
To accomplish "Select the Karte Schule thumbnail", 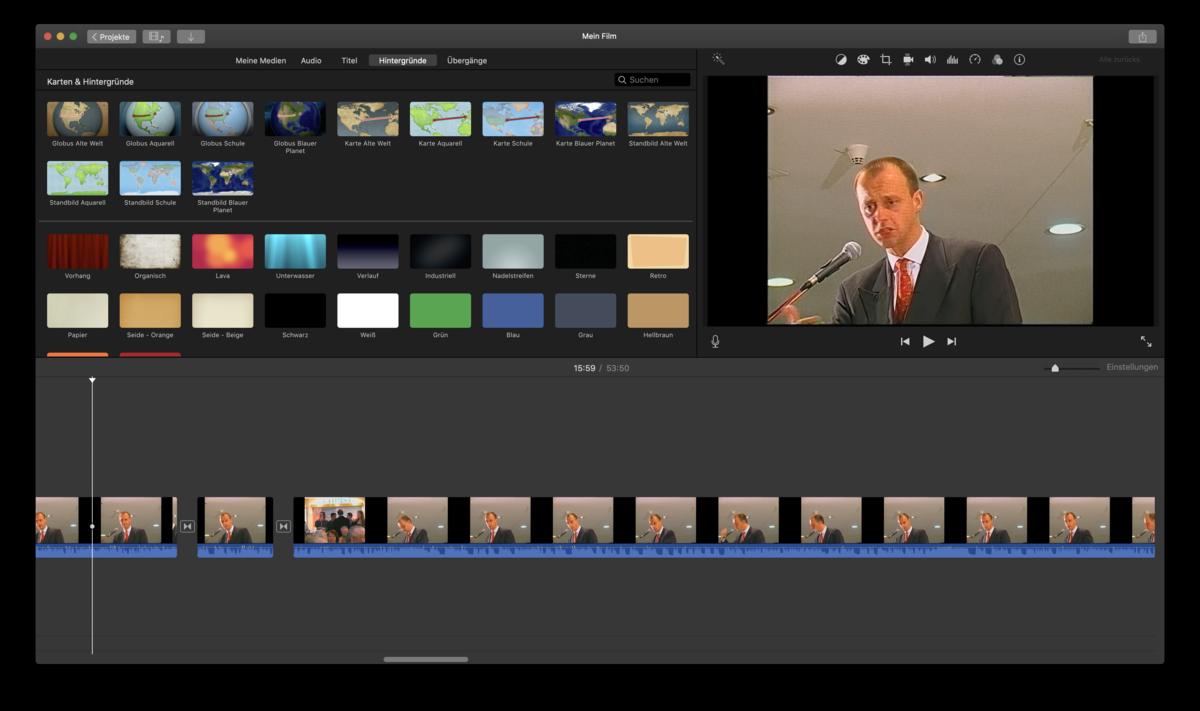I will pyautogui.click(x=513, y=119).
